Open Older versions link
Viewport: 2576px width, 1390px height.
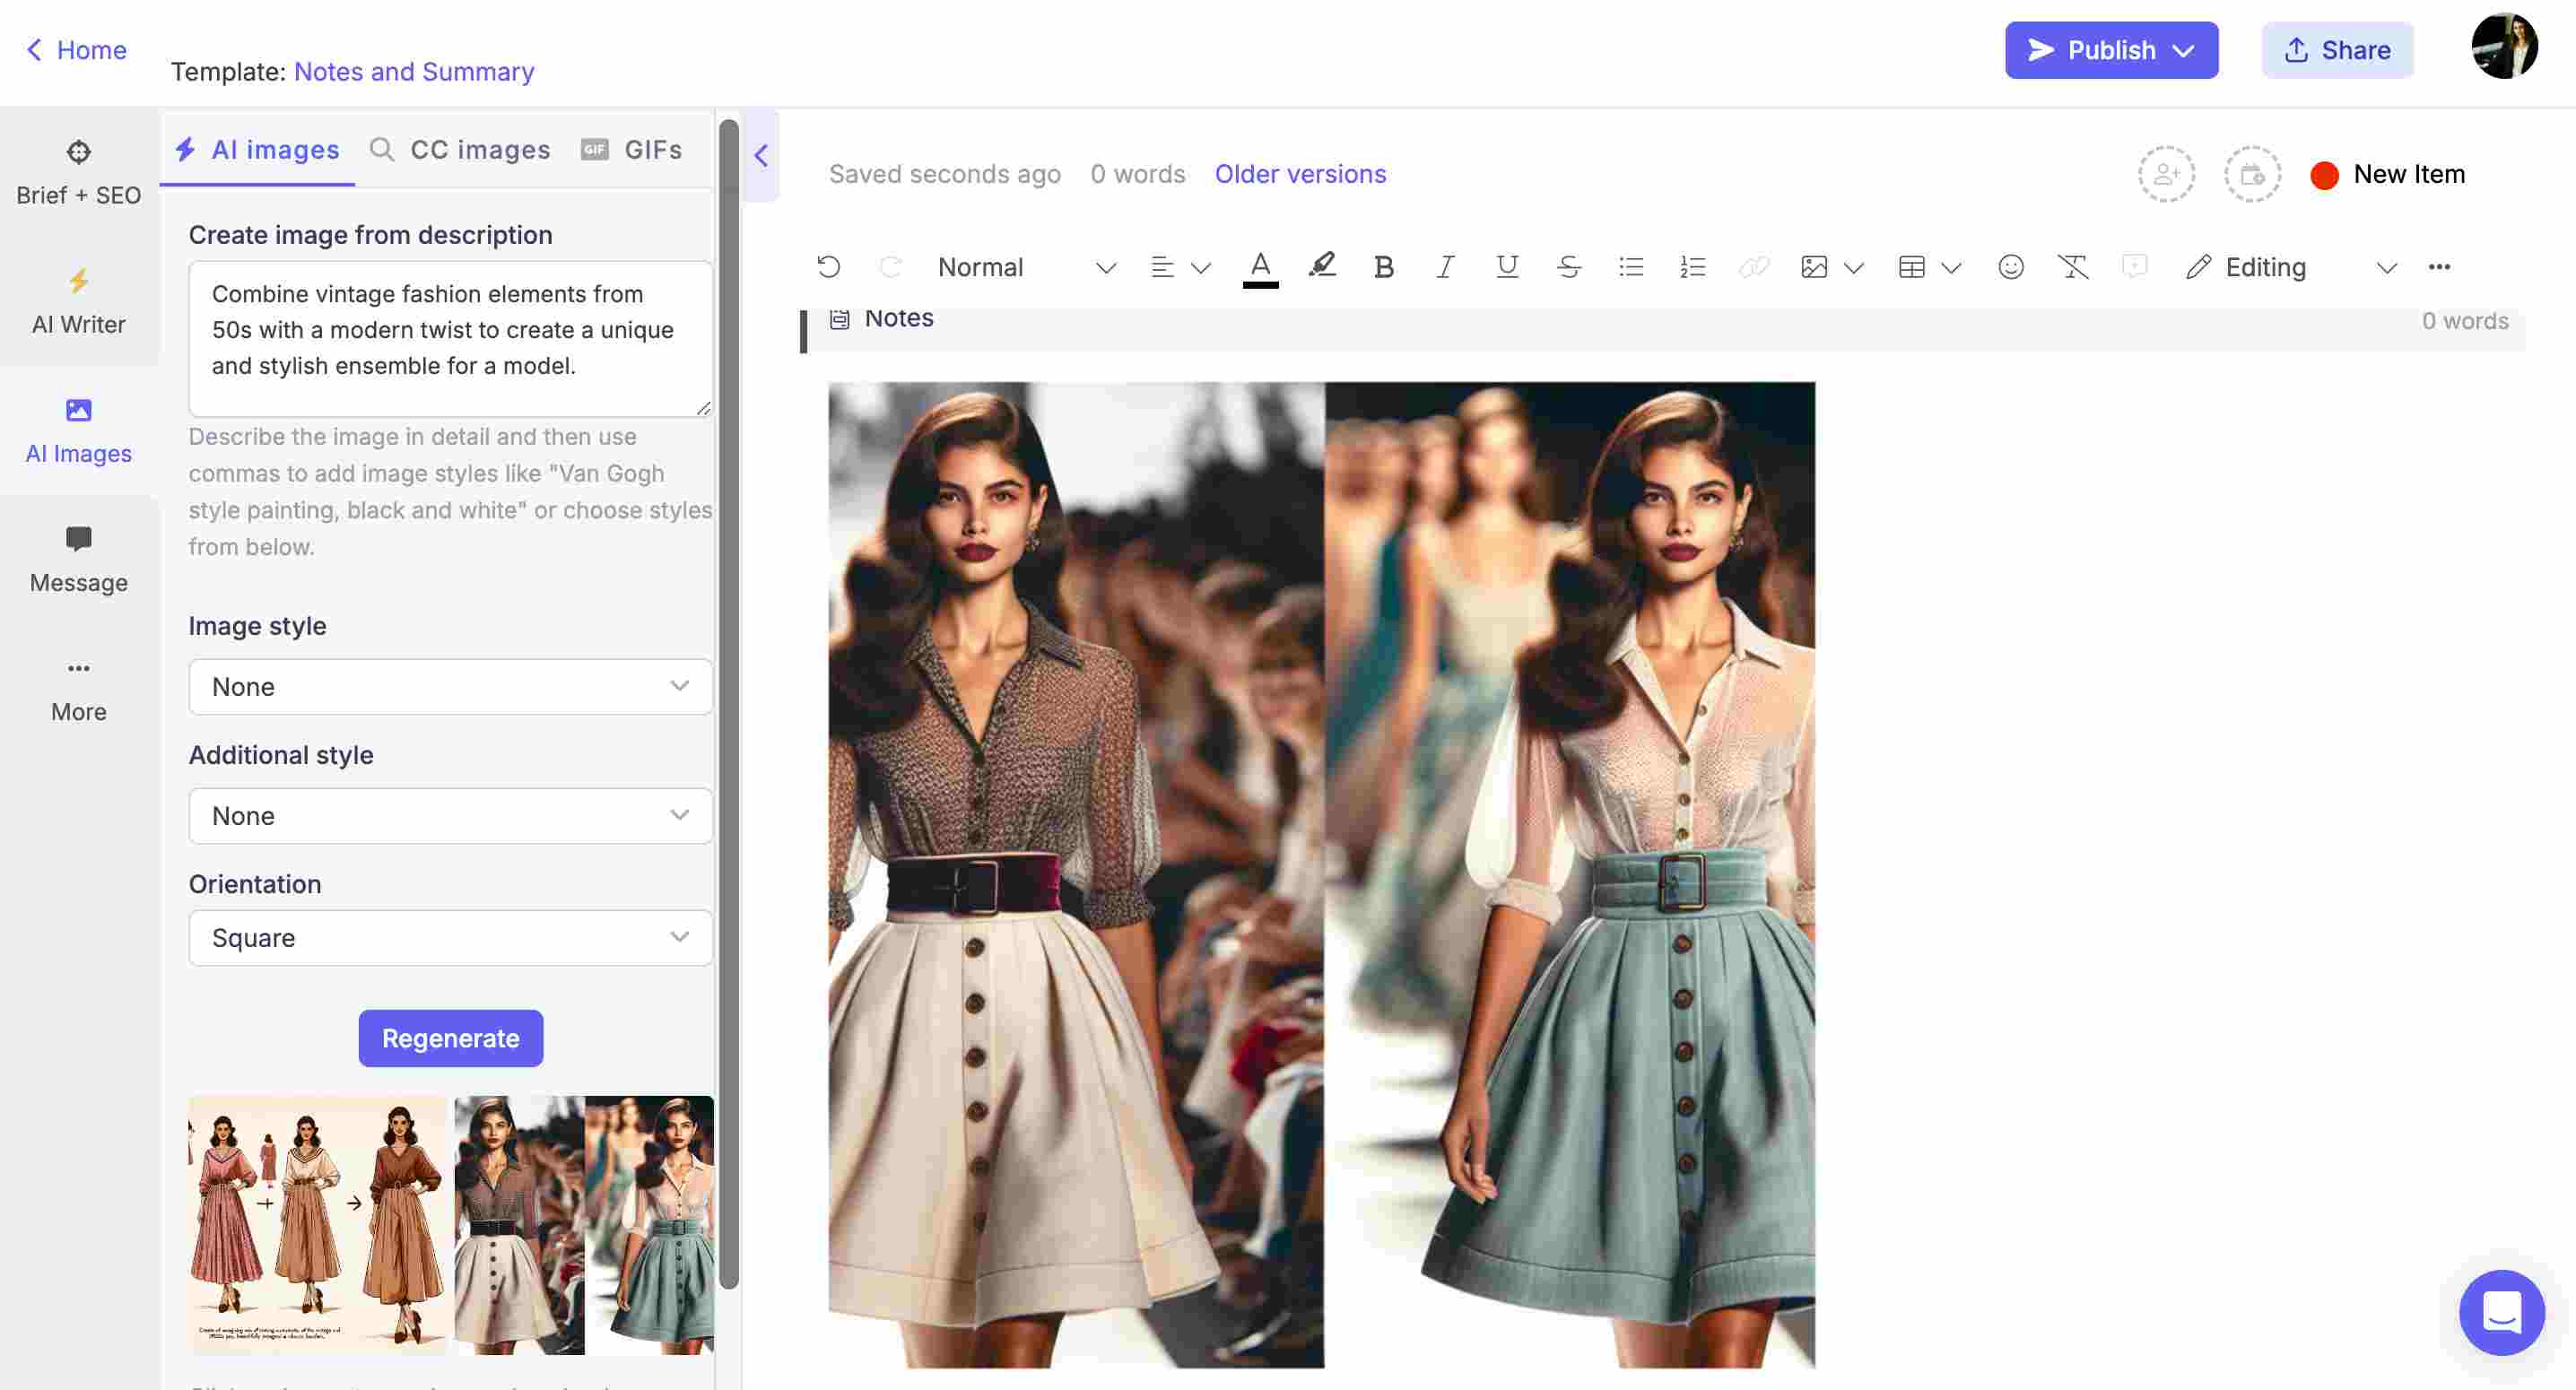1300,174
